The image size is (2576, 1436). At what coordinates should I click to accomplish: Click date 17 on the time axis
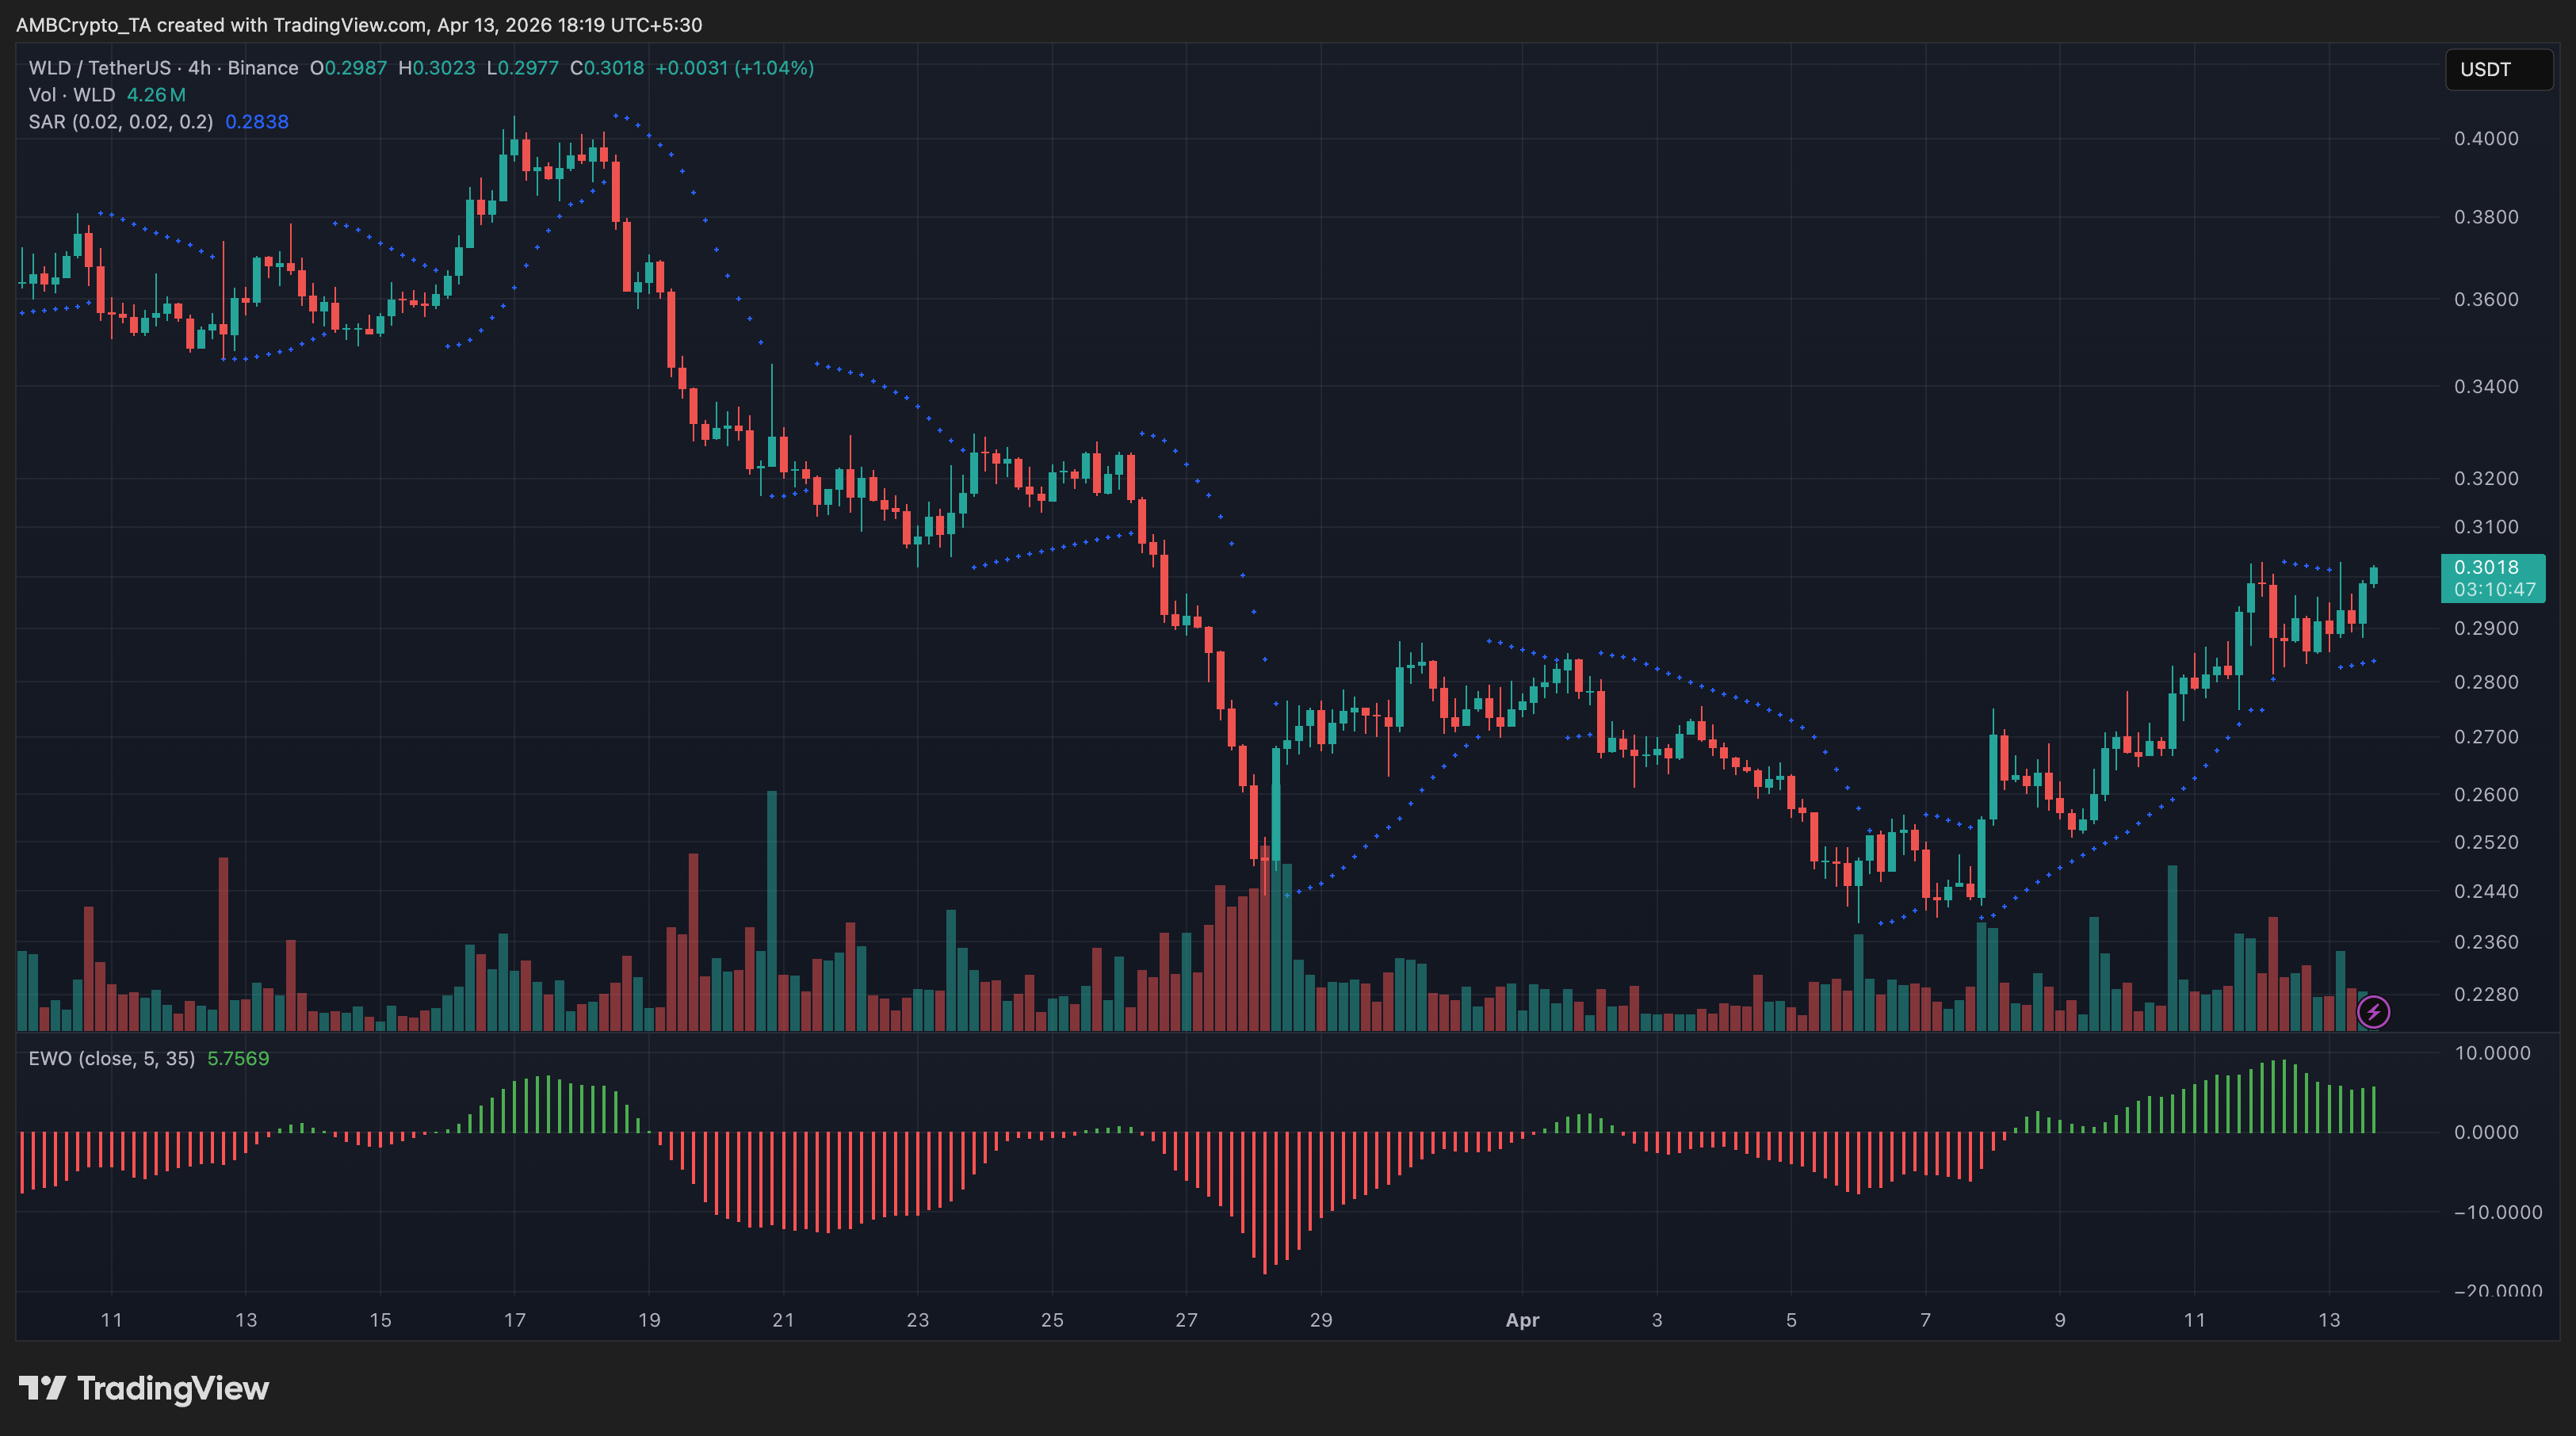tap(514, 1320)
